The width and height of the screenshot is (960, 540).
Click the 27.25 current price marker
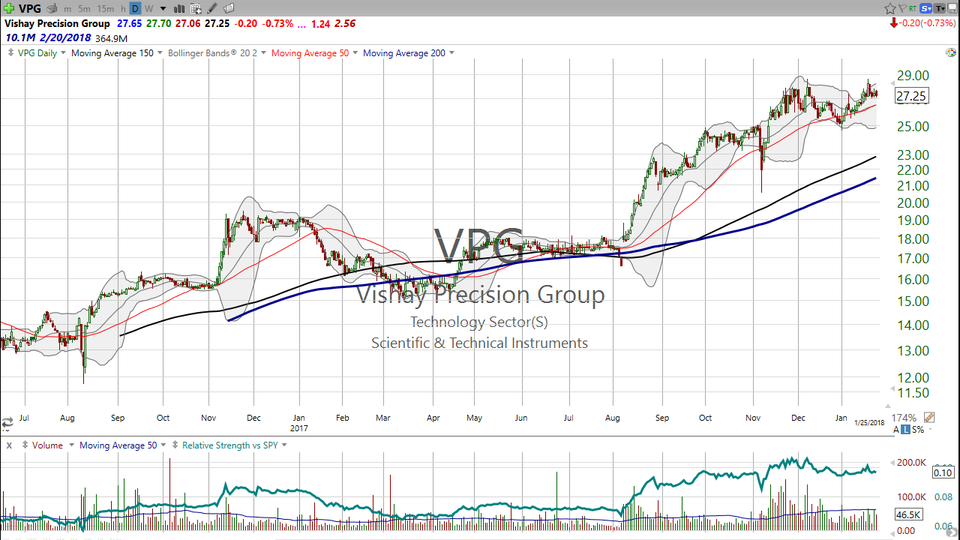pos(911,96)
